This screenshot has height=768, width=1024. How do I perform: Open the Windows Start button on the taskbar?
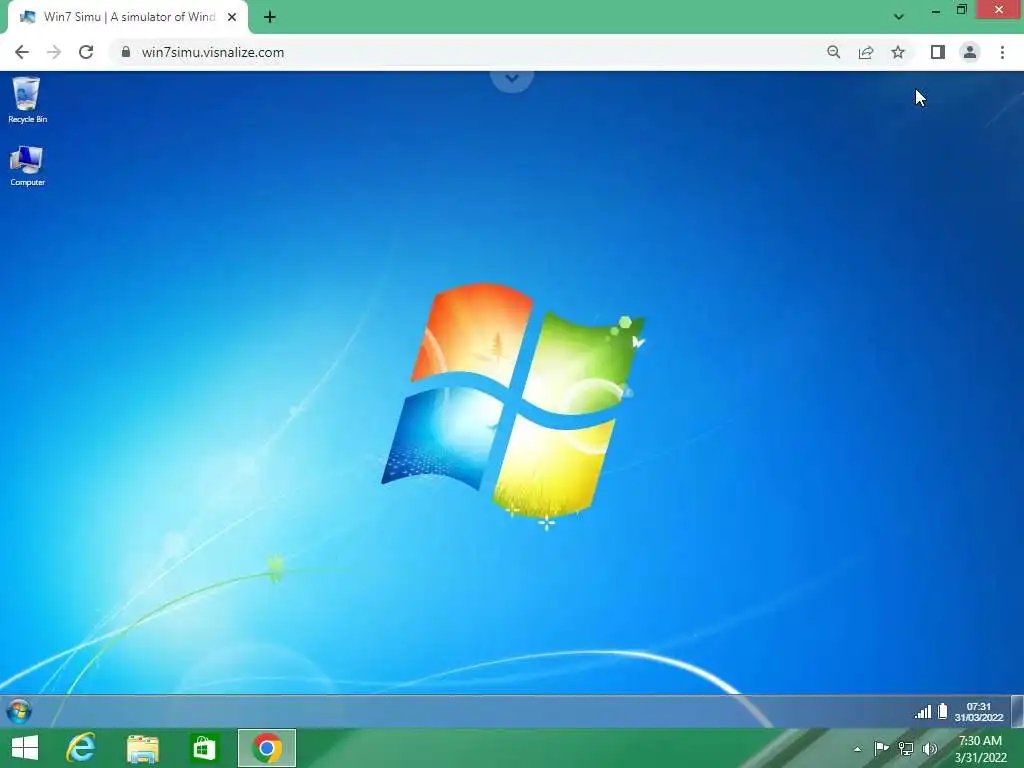[25, 748]
